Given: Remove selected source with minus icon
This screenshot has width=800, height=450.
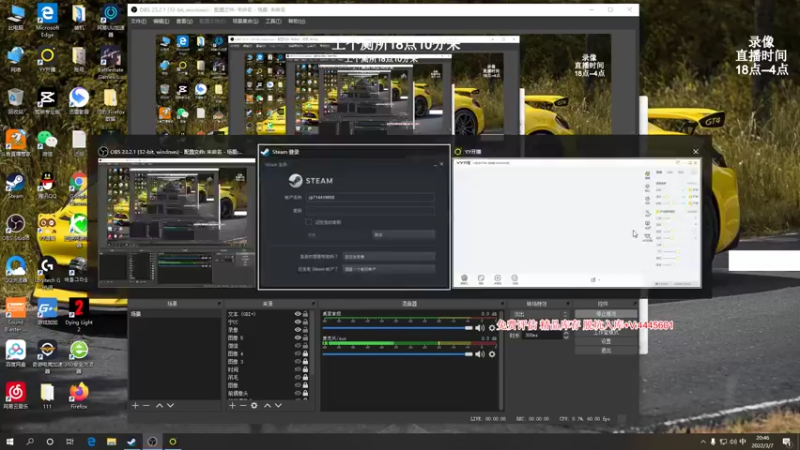Looking at the screenshot, I should 243,405.
